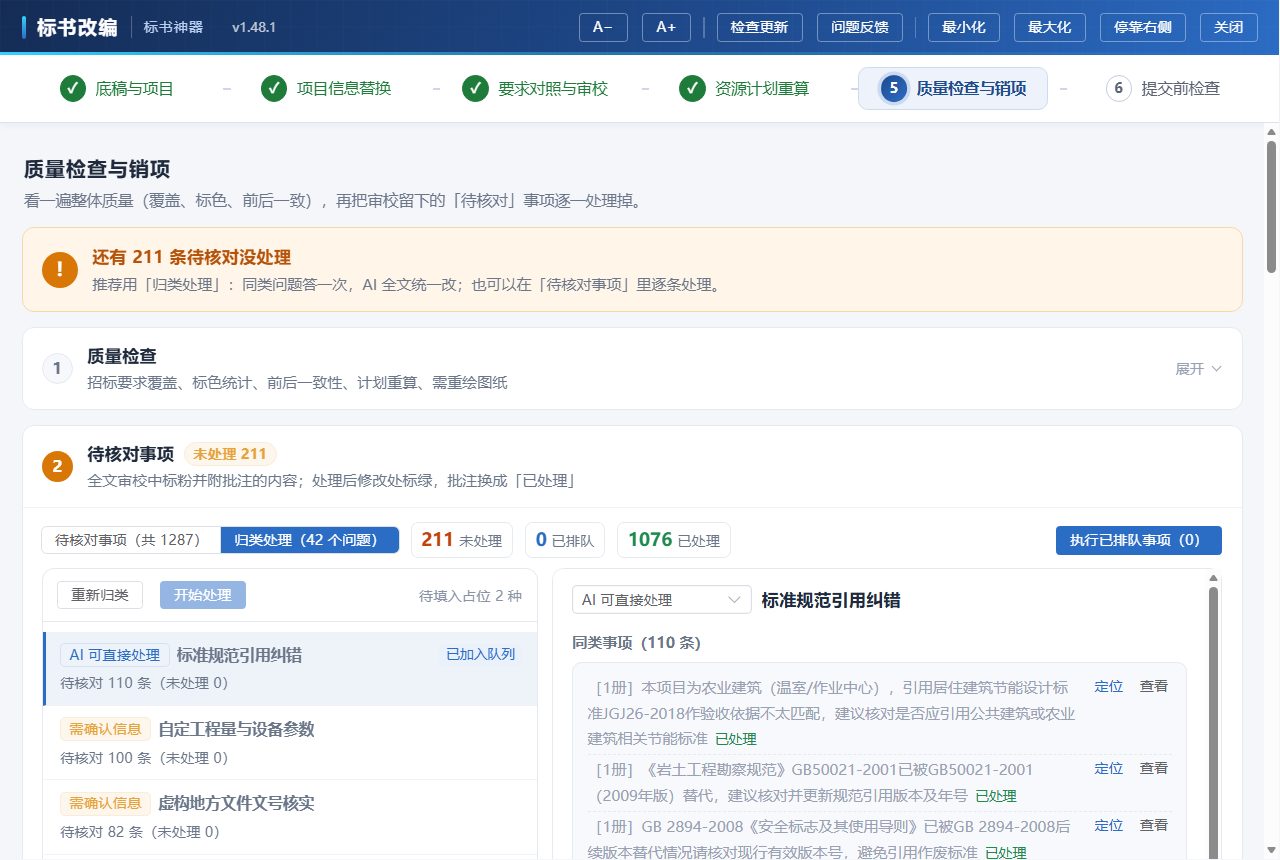Click the number 1 badge beside 质量检查
Image resolution: width=1280 pixels, height=860 pixels.
coord(57,369)
